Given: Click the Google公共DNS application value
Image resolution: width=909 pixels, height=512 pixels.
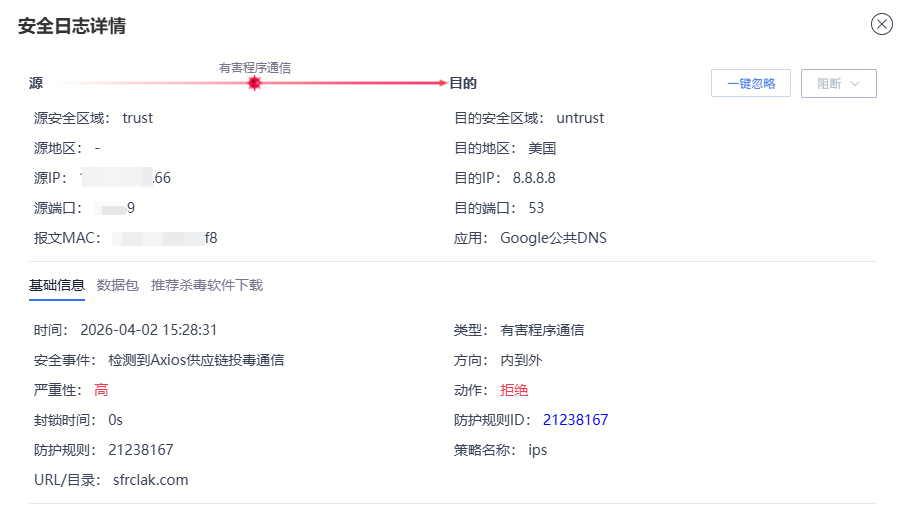Looking at the screenshot, I should pos(553,238).
